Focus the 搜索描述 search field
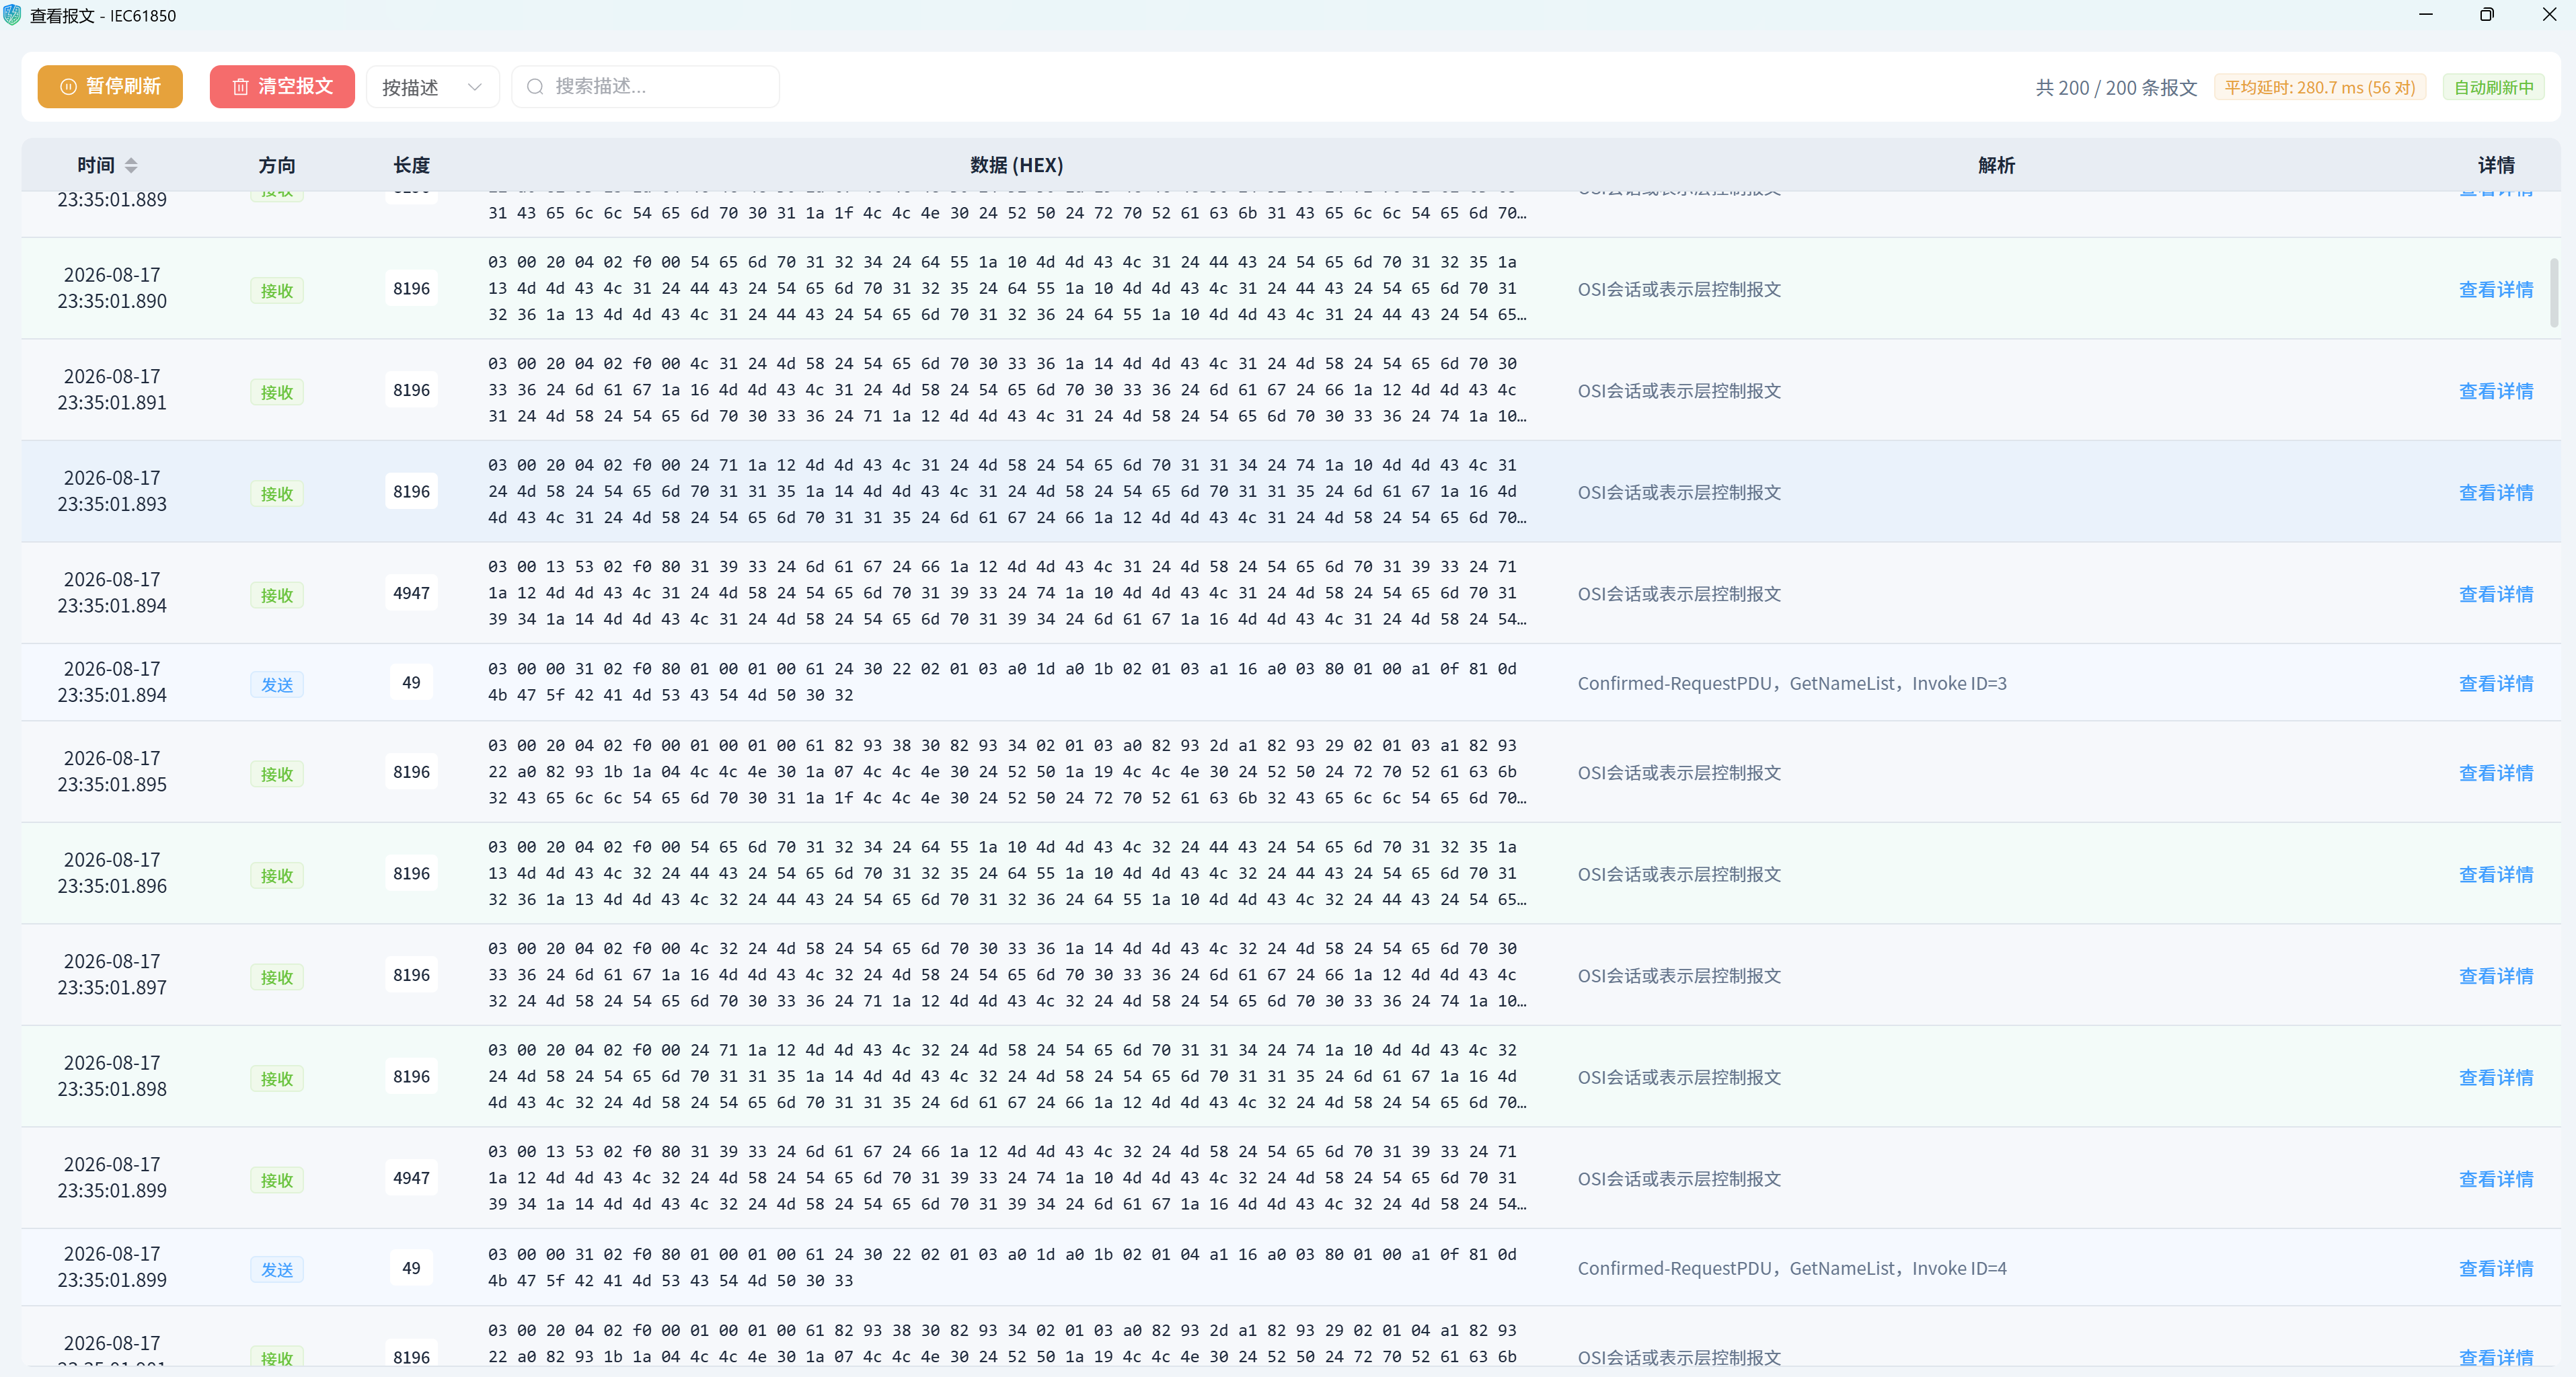2576x1377 pixels. tap(645, 87)
